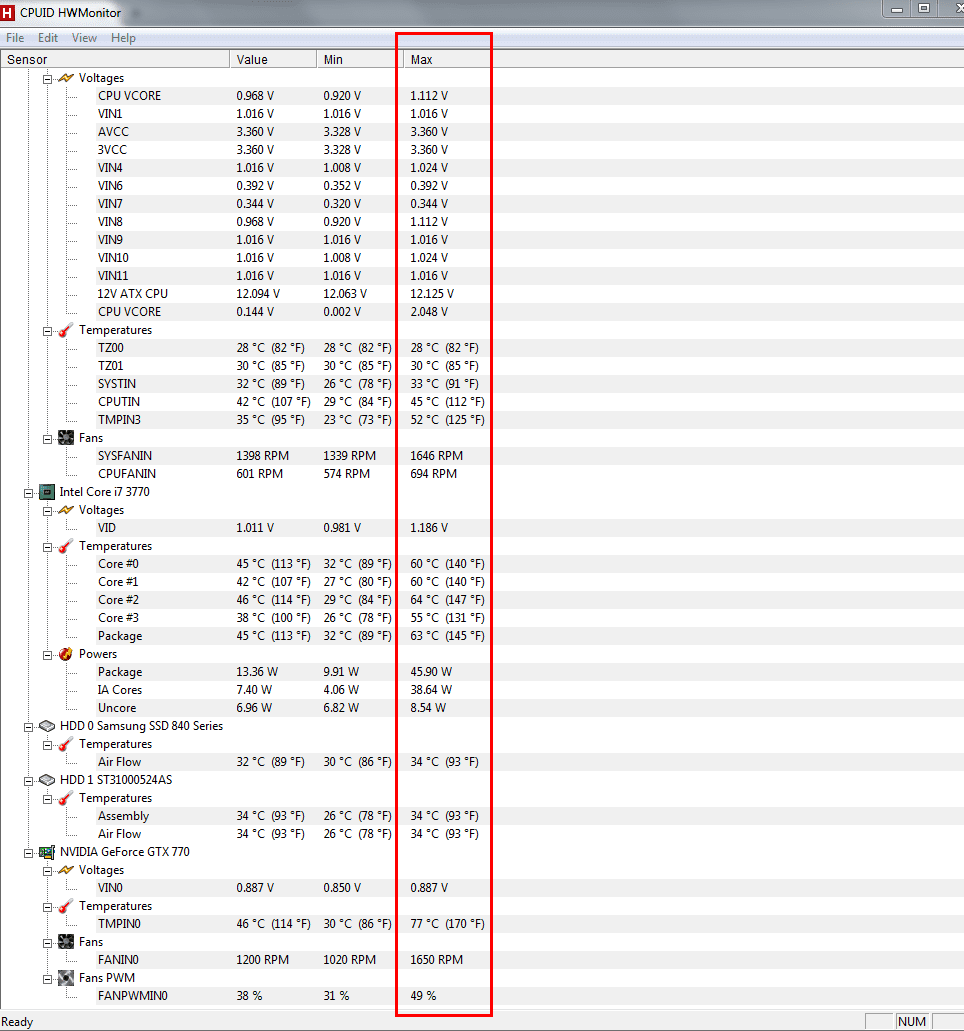Collapse the NVIDIA GeForce GTX 770 node
964x1031 pixels.
coord(28,853)
